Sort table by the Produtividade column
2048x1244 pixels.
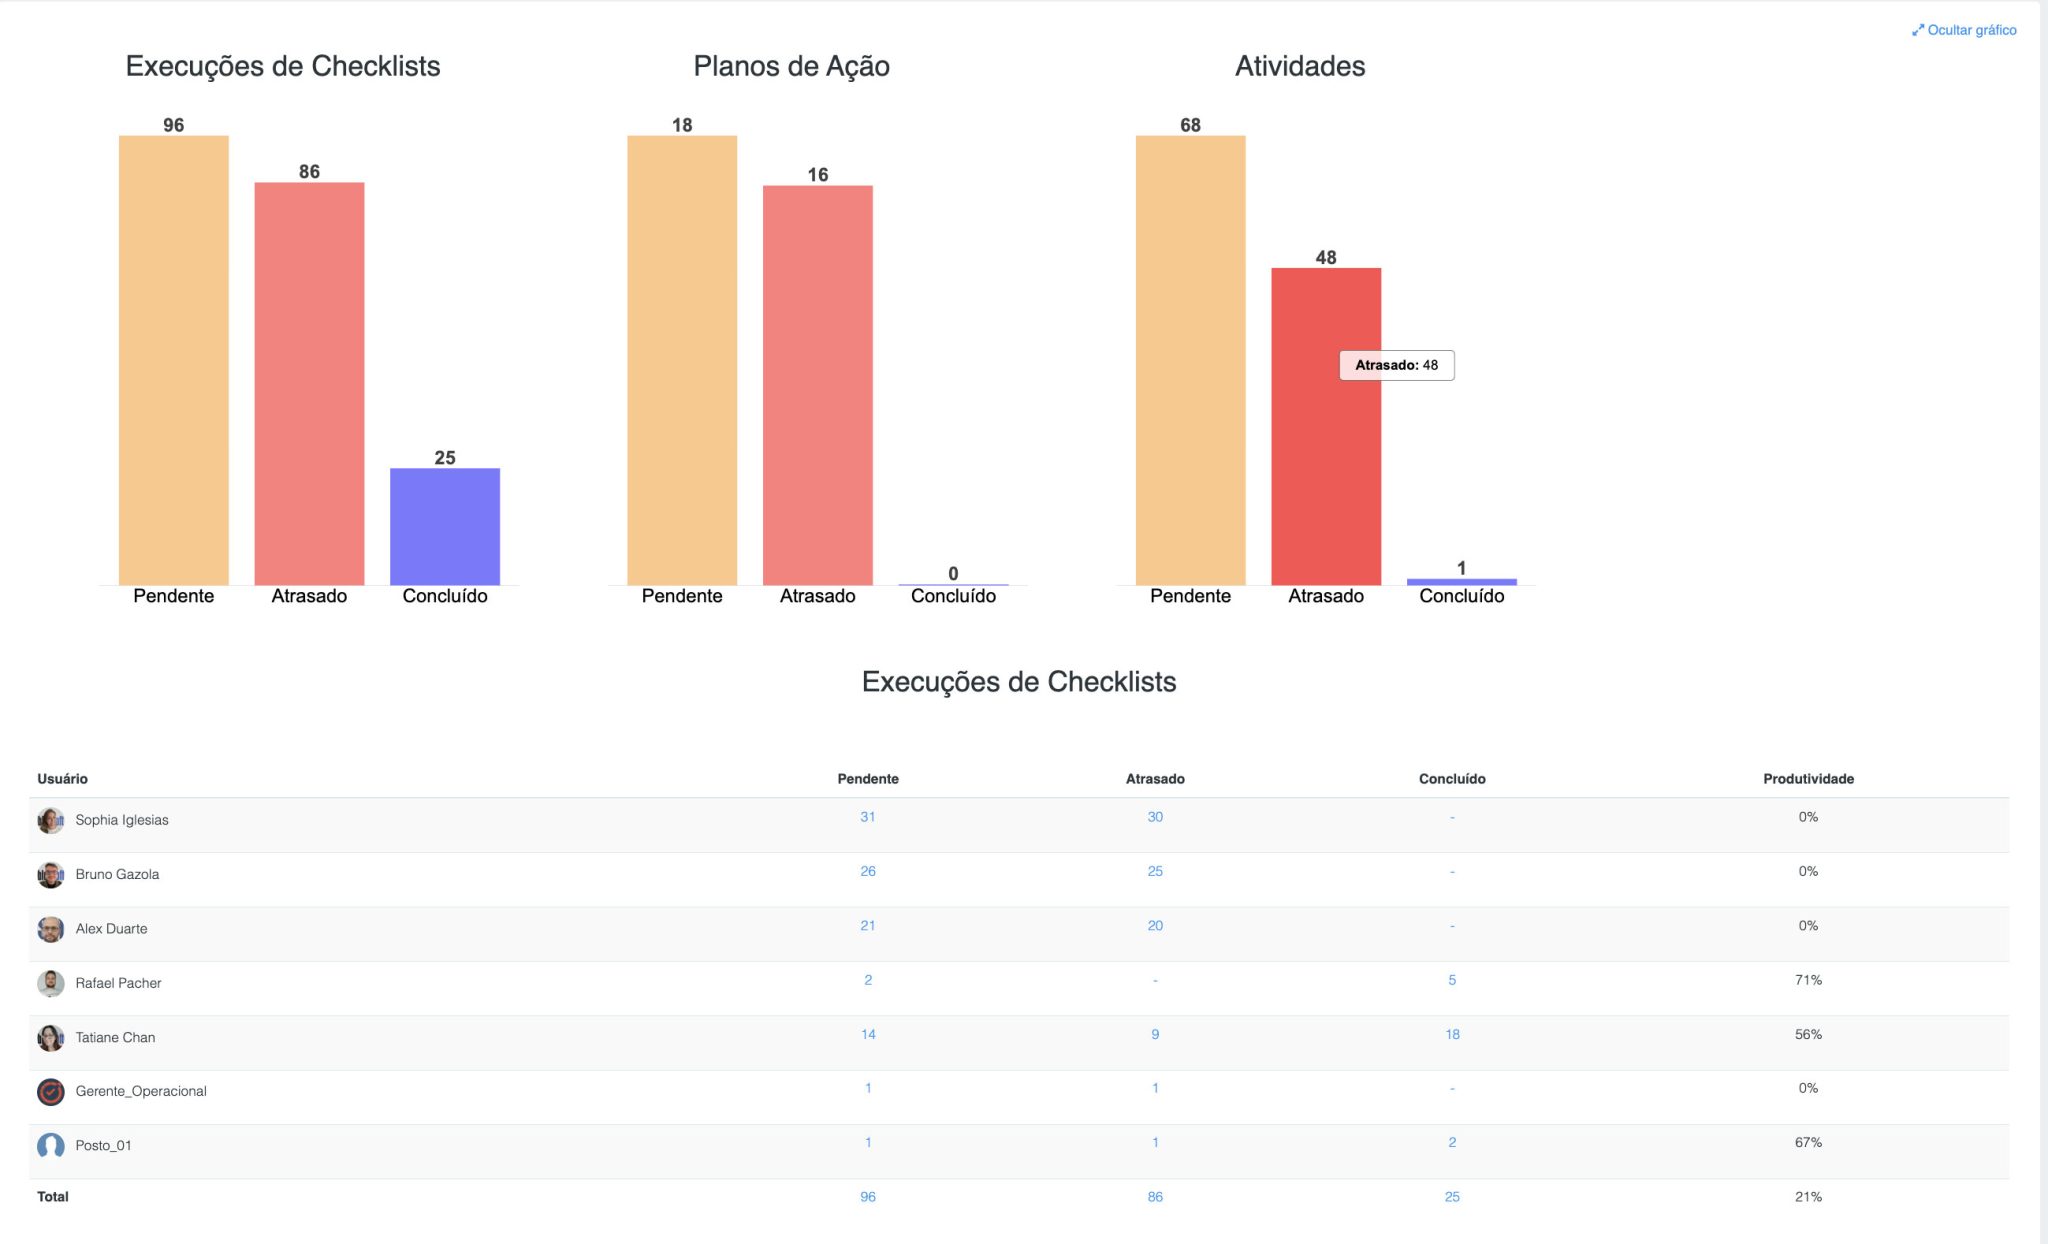point(1809,778)
